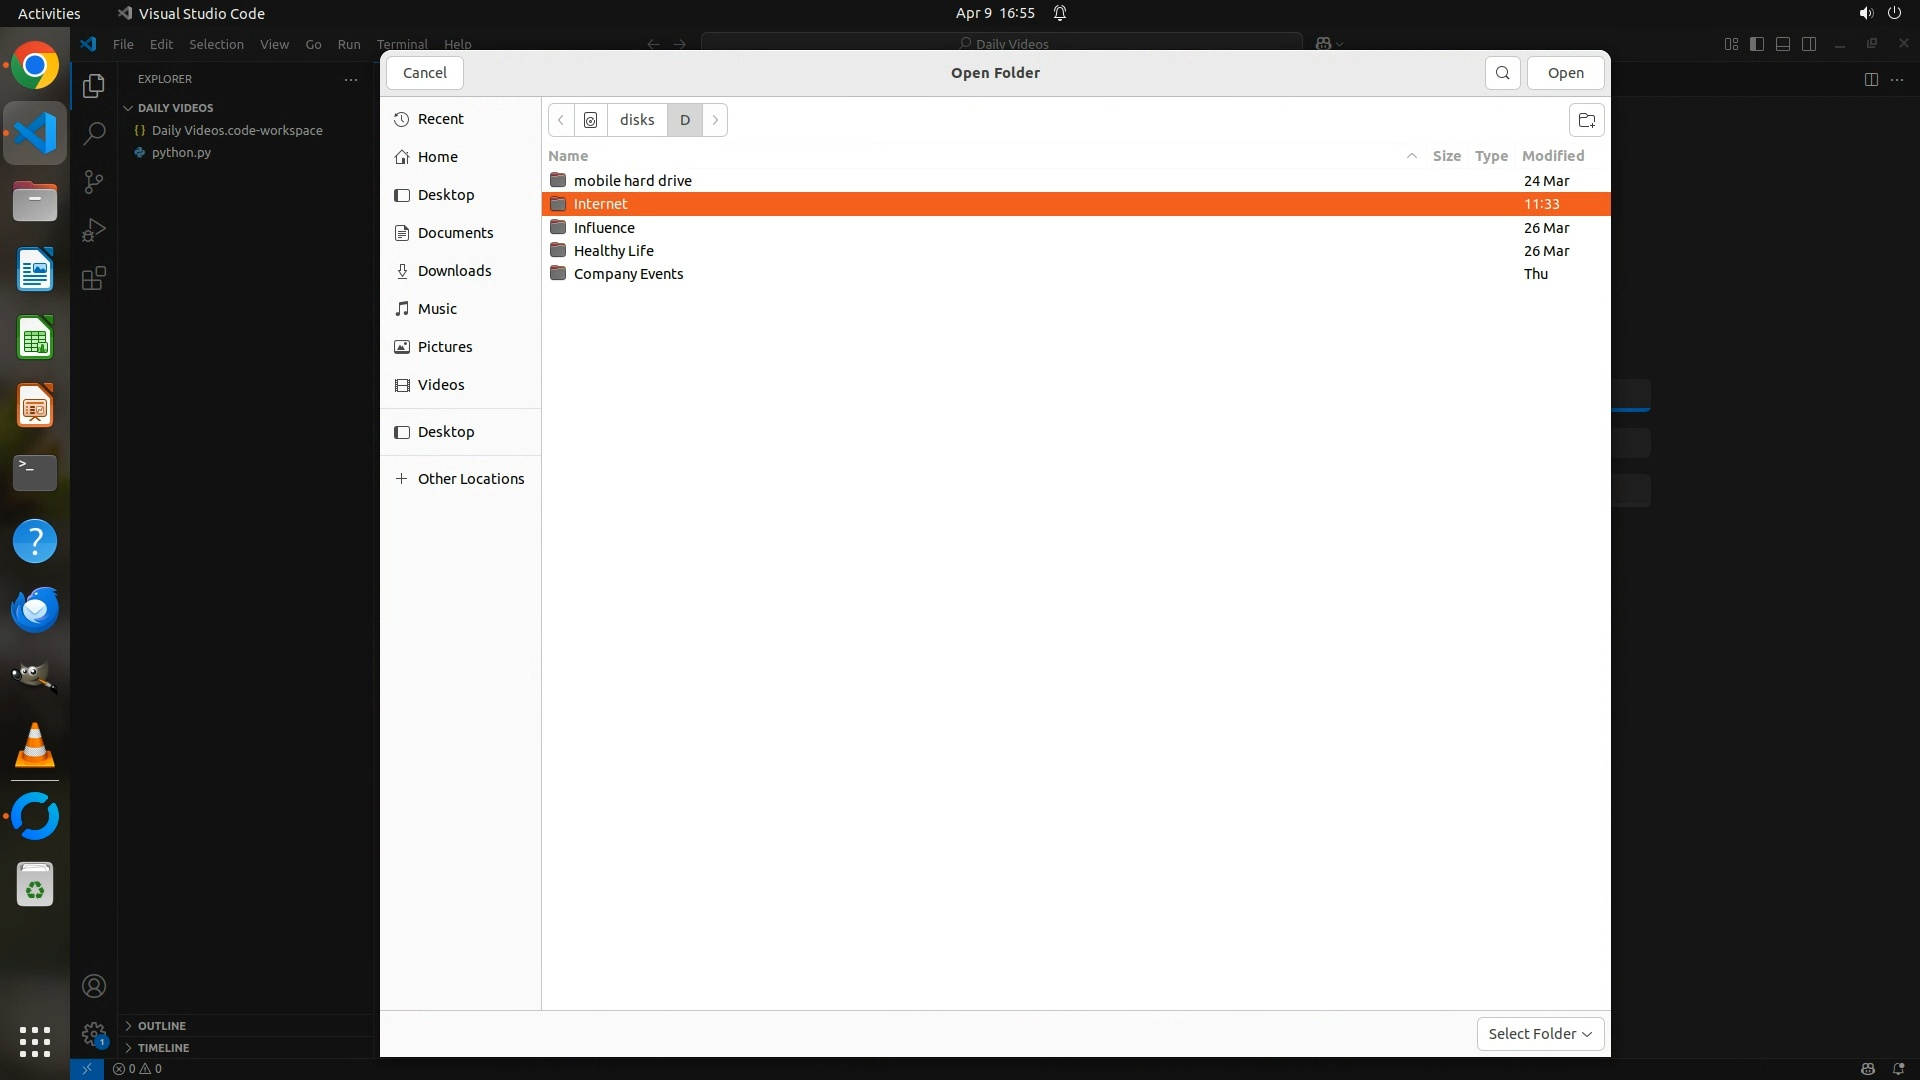Open the Source Control view icon

[x=94, y=182]
